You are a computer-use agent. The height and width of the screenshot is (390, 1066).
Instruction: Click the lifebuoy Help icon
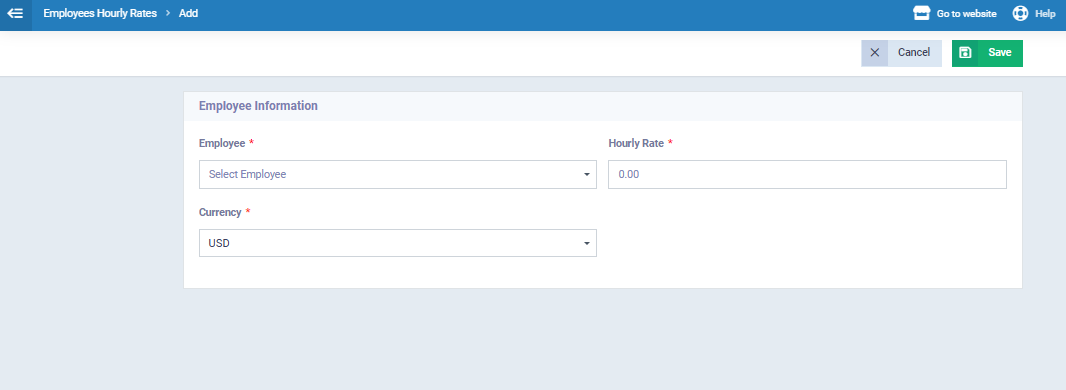1020,14
